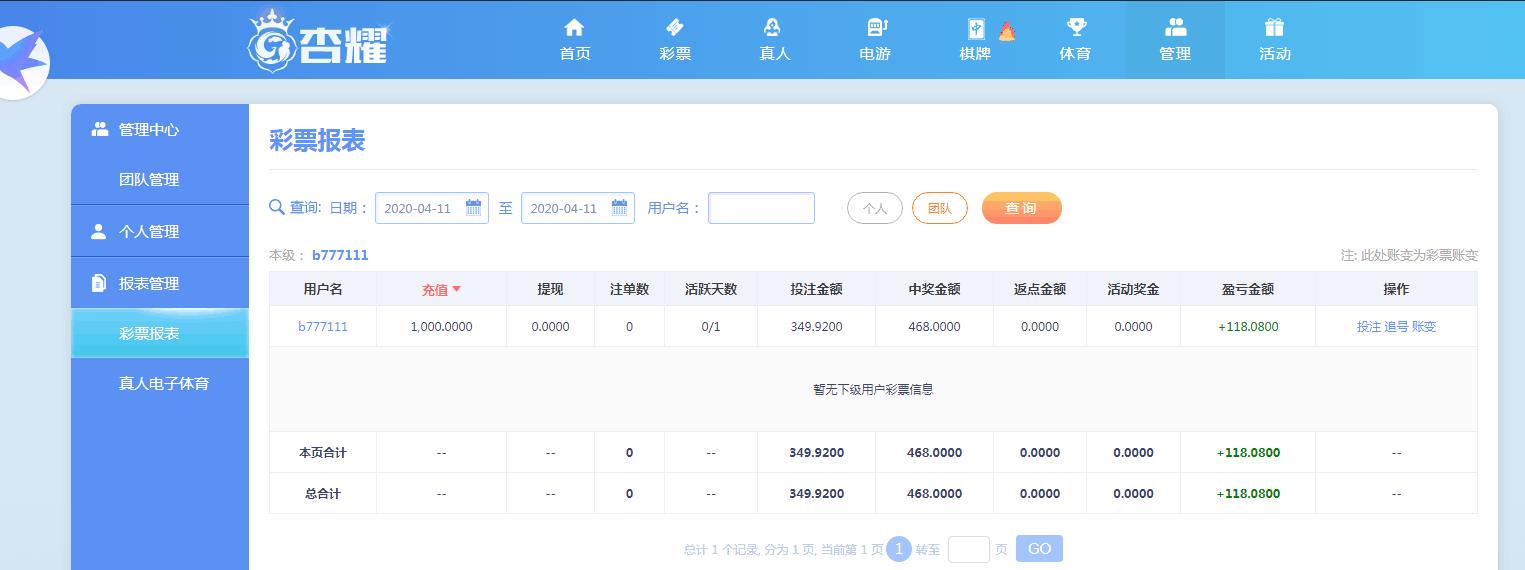
Task: Open 账变 for user b777111
Action: [1424, 326]
